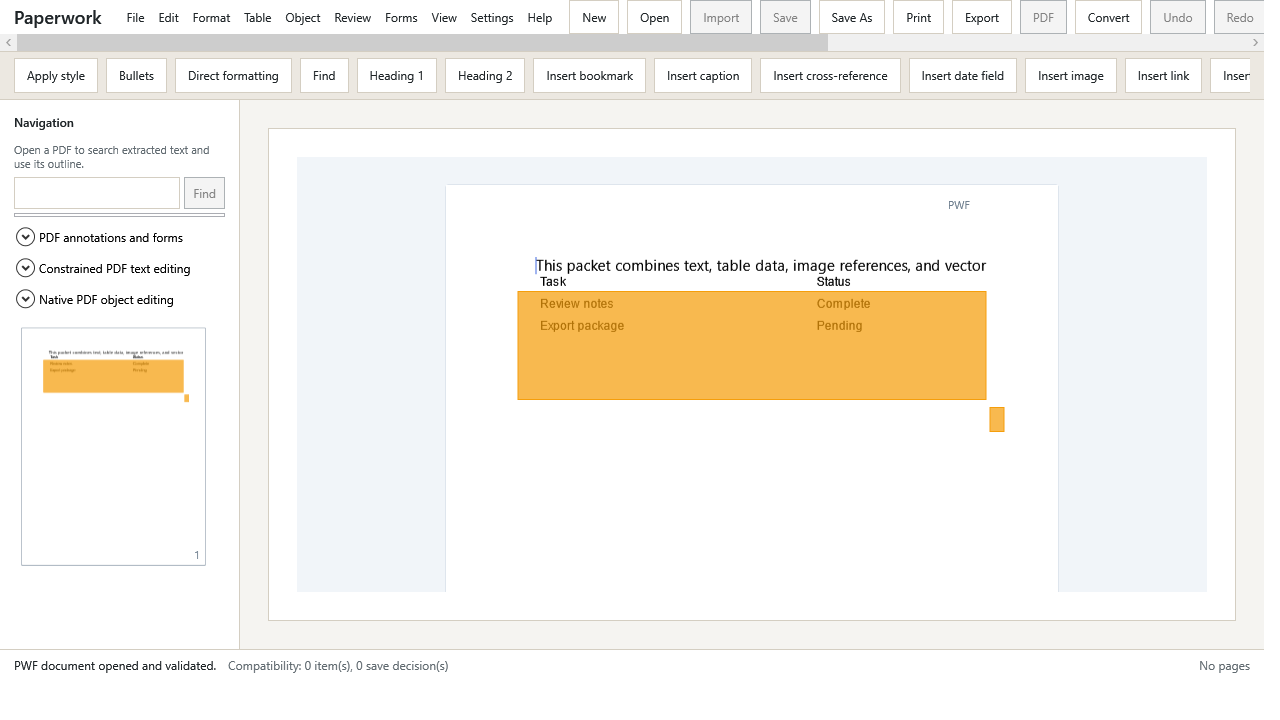Viewport: 1280px width, 720px height.
Task: Open the Format menu
Action: tap(211, 18)
